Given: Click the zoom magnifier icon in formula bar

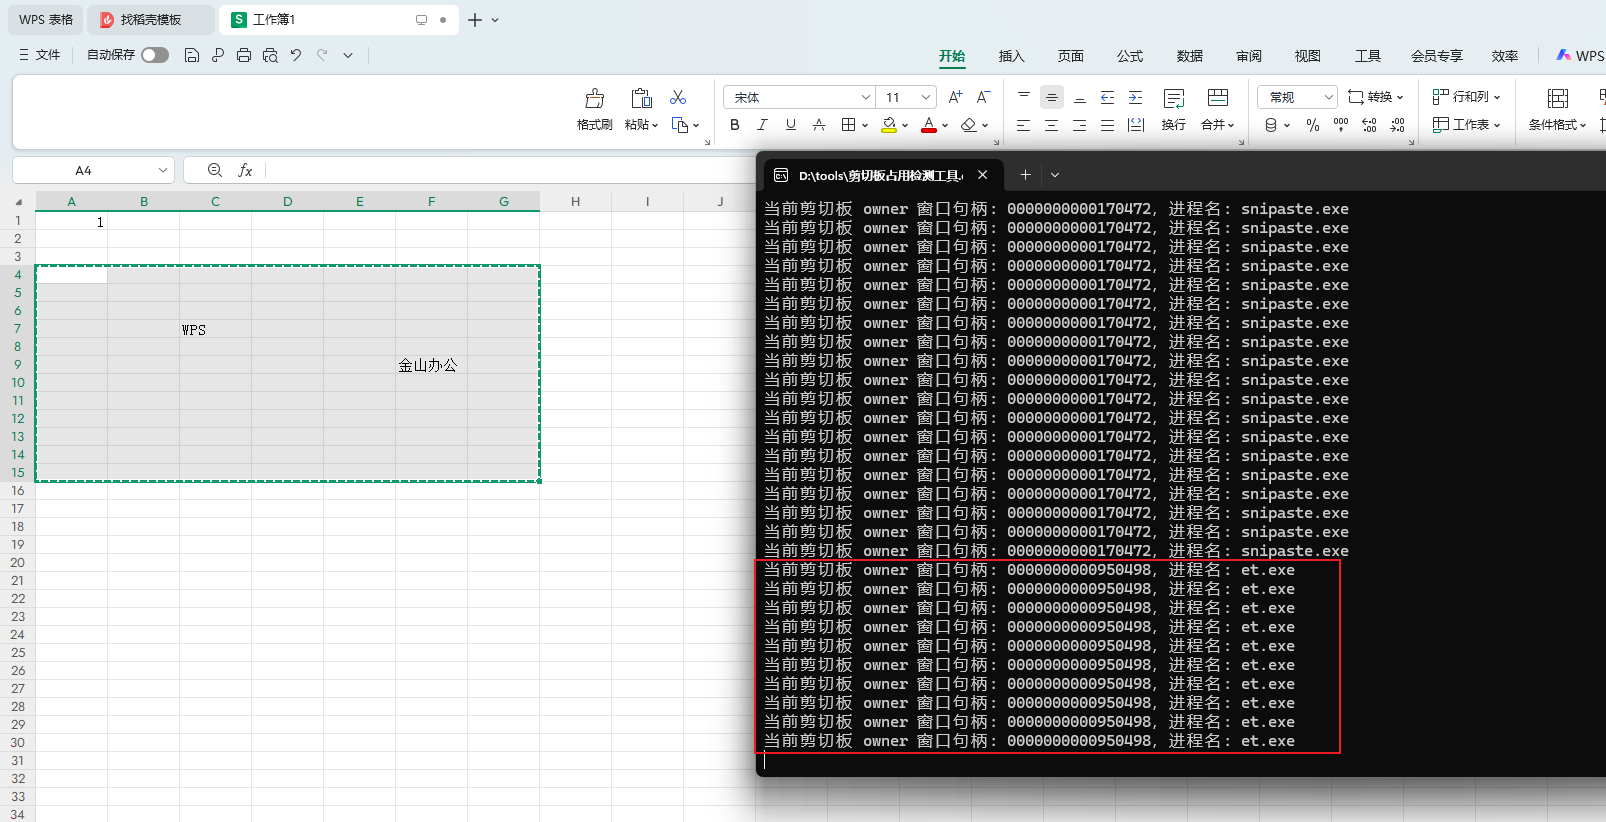Looking at the screenshot, I should [x=214, y=170].
